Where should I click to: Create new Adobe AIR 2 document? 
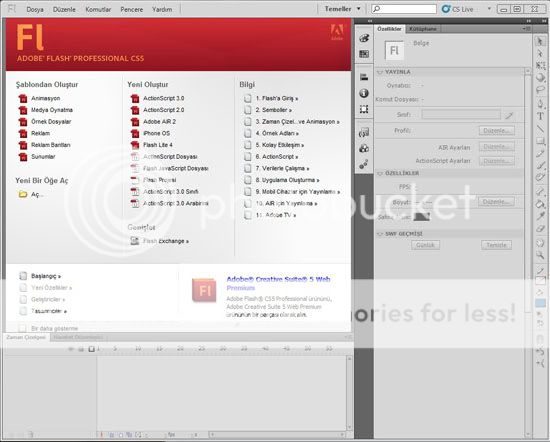pyautogui.click(x=153, y=122)
